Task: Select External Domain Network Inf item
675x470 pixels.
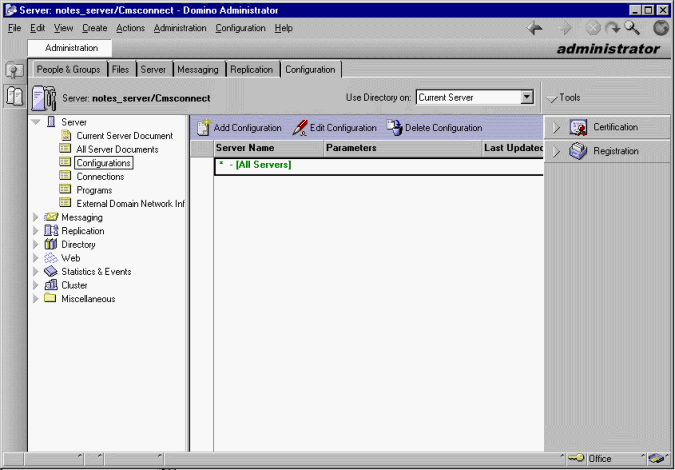Action: click(130, 204)
